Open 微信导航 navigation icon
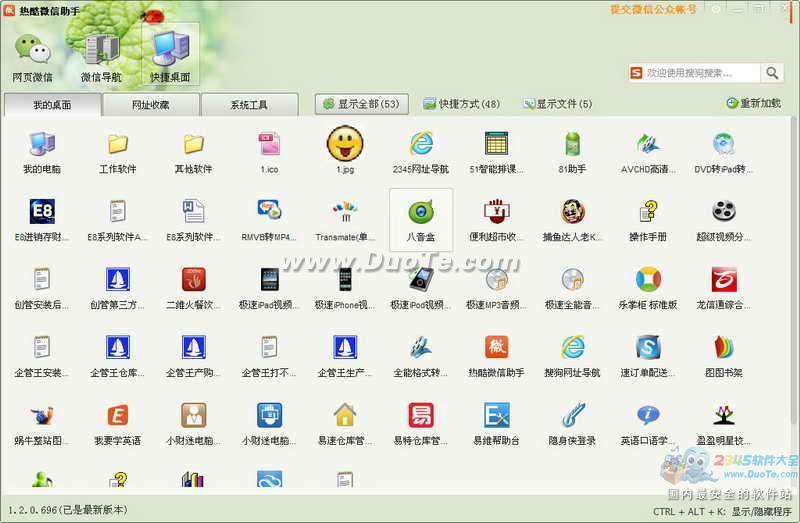The width and height of the screenshot is (800, 523). click(x=101, y=58)
